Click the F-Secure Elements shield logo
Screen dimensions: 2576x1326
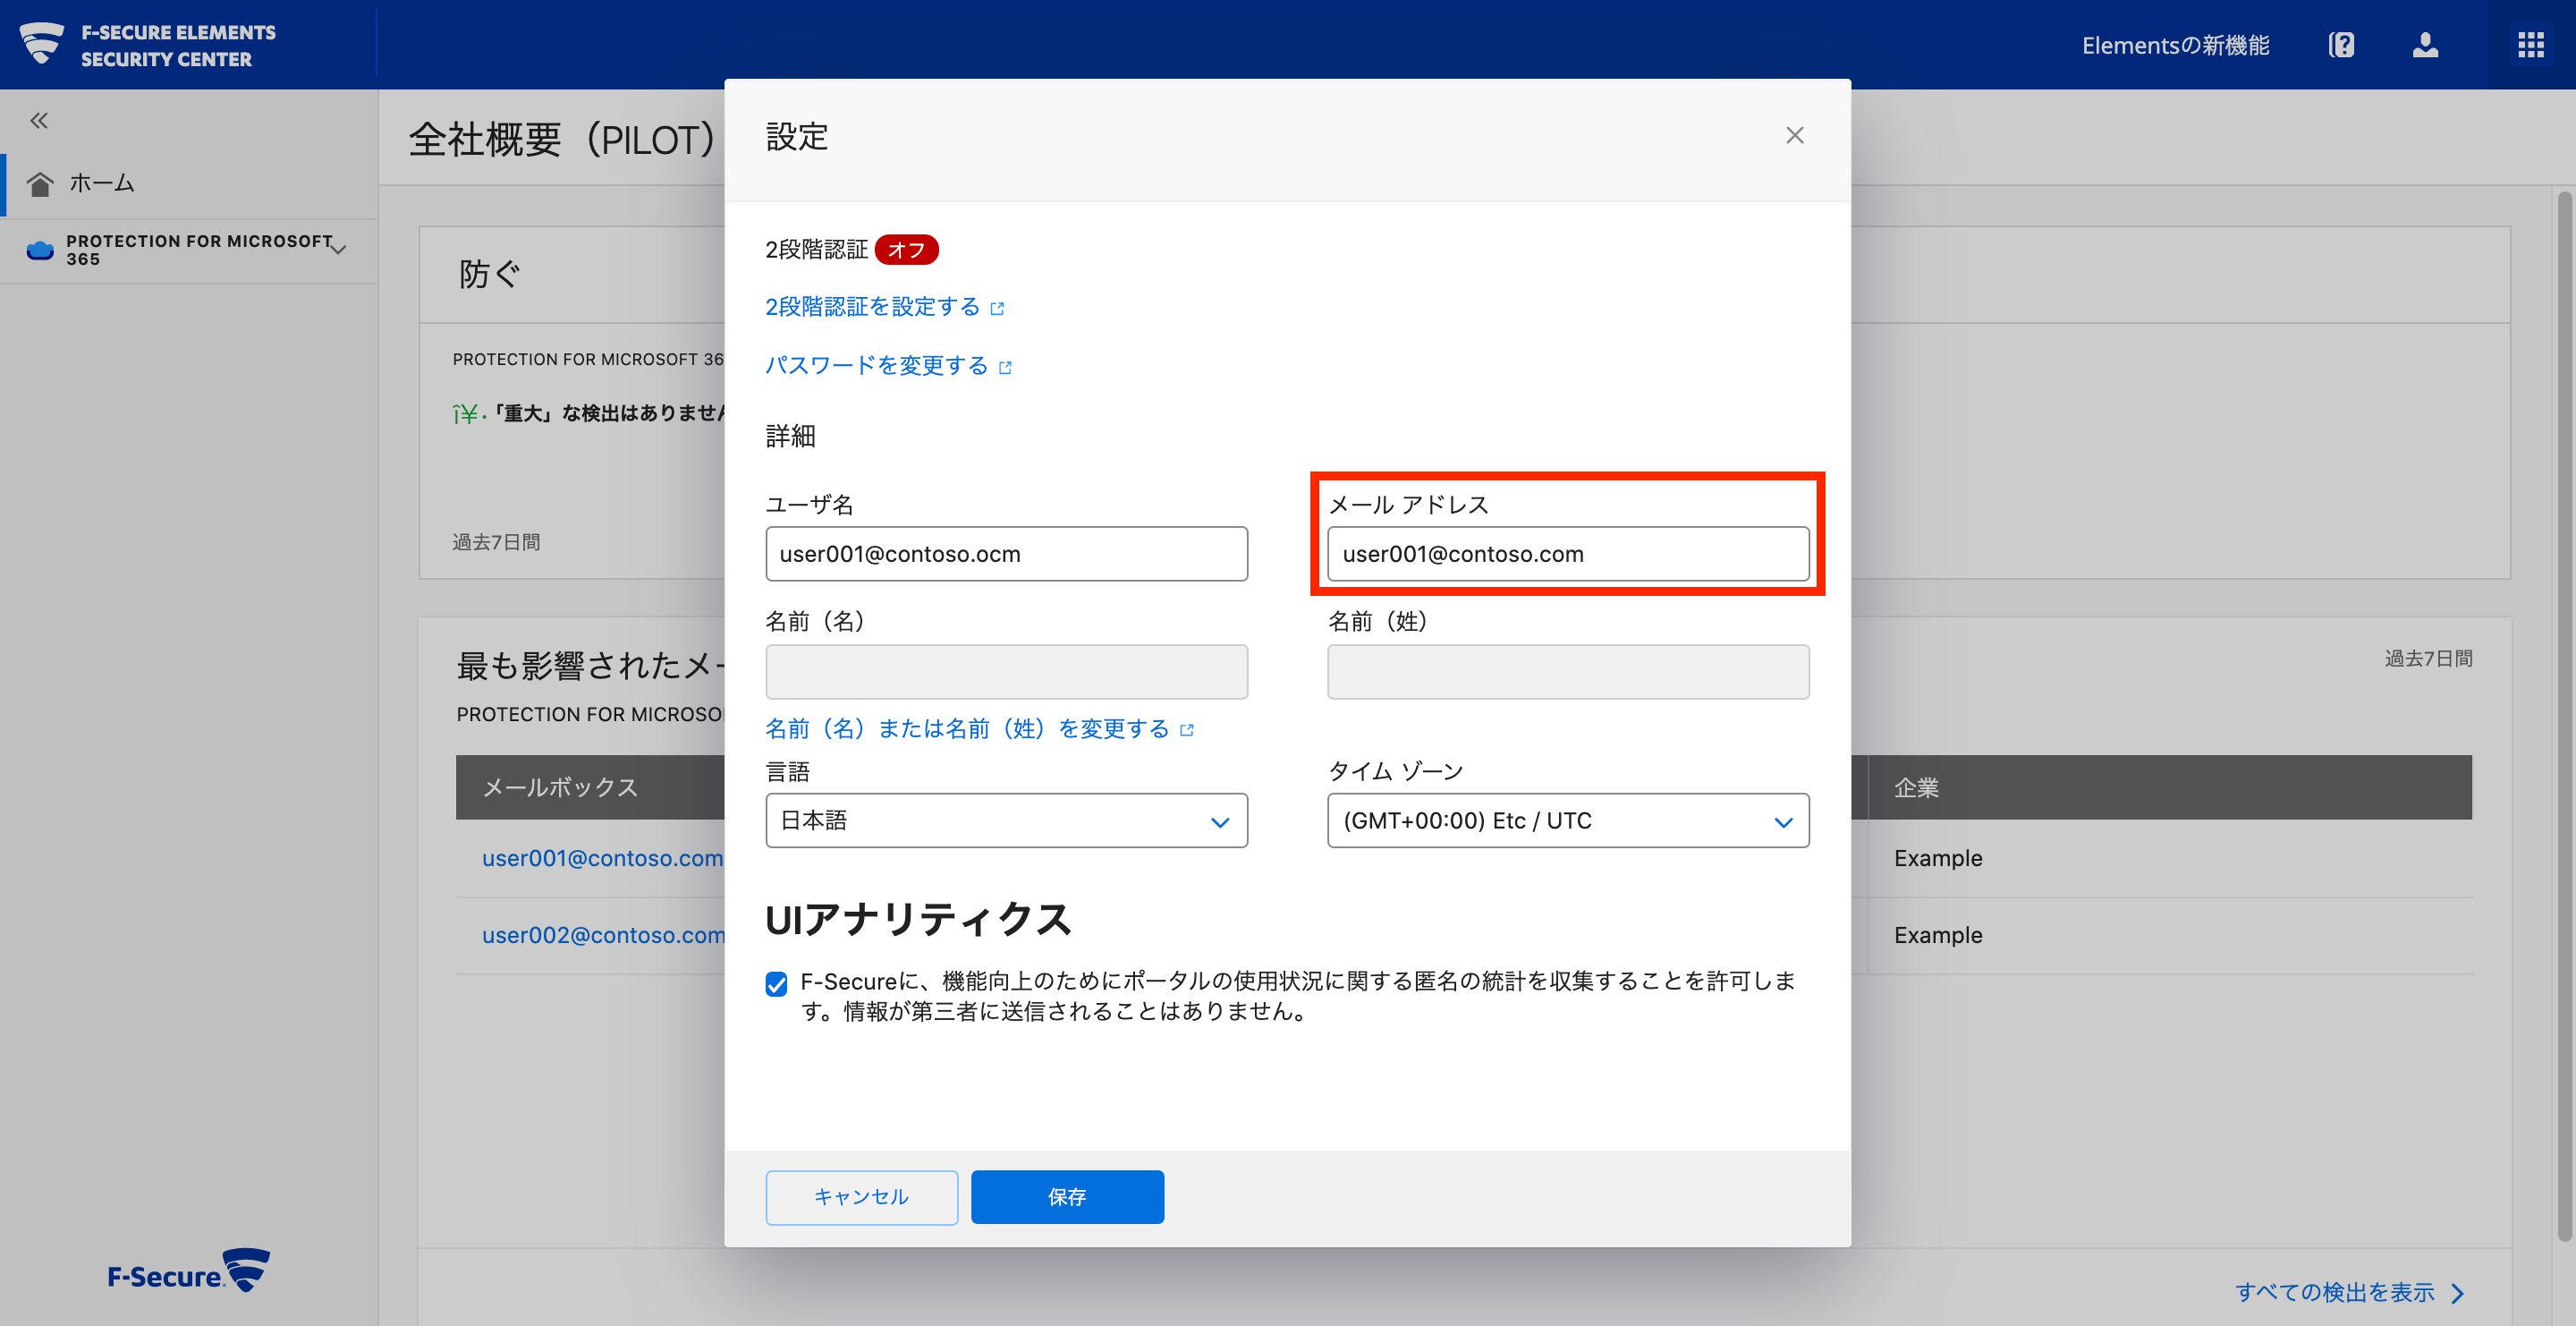click(x=41, y=43)
